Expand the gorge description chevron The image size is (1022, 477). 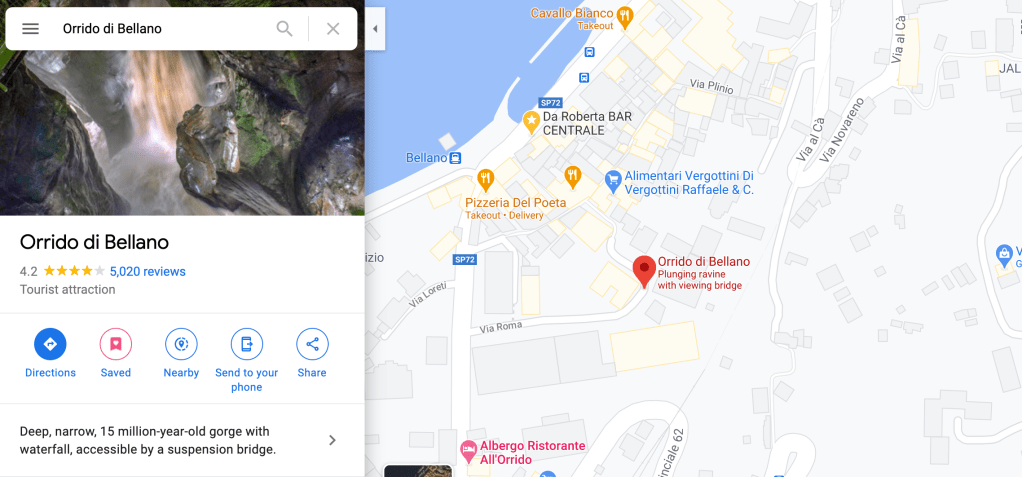pos(332,441)
